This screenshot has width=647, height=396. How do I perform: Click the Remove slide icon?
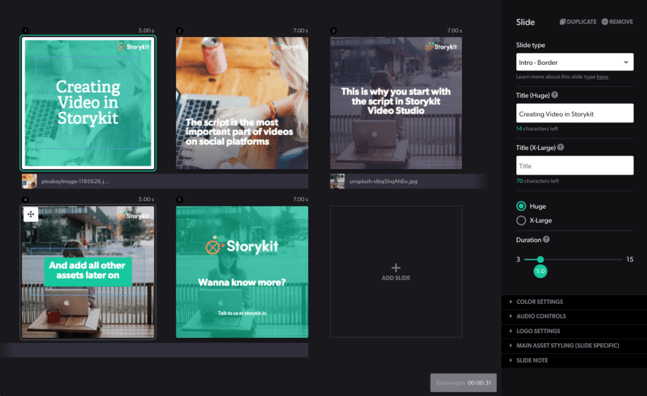tap(605, 22)
